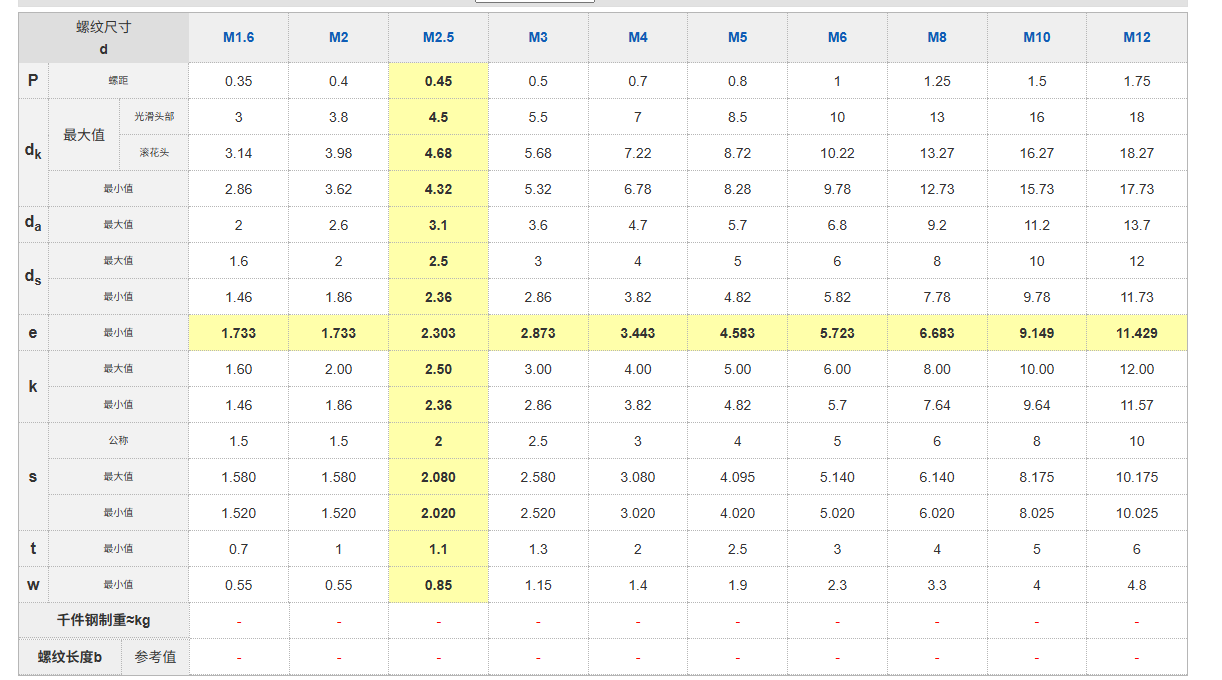The image size is (1222, 680).
Task: Click the 螺纹尺寸 d header cell
Action: click(x=103, y=38)
